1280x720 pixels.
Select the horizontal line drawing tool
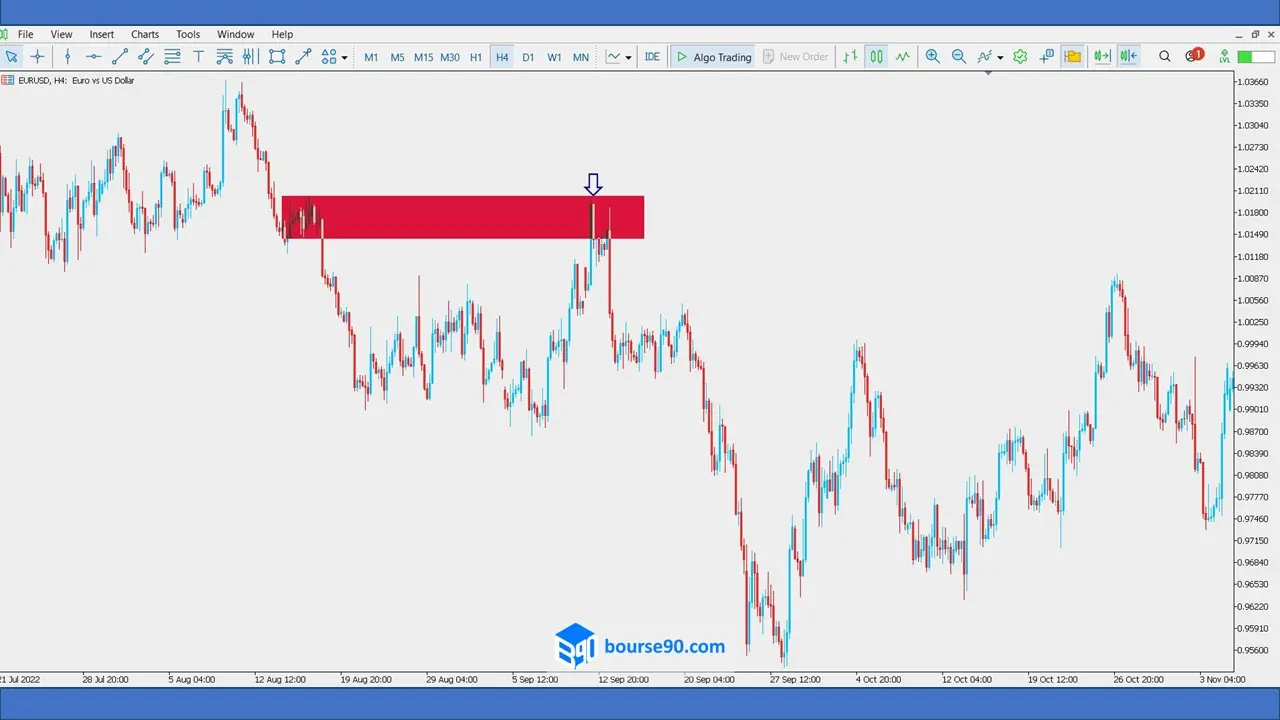(94, 57)
